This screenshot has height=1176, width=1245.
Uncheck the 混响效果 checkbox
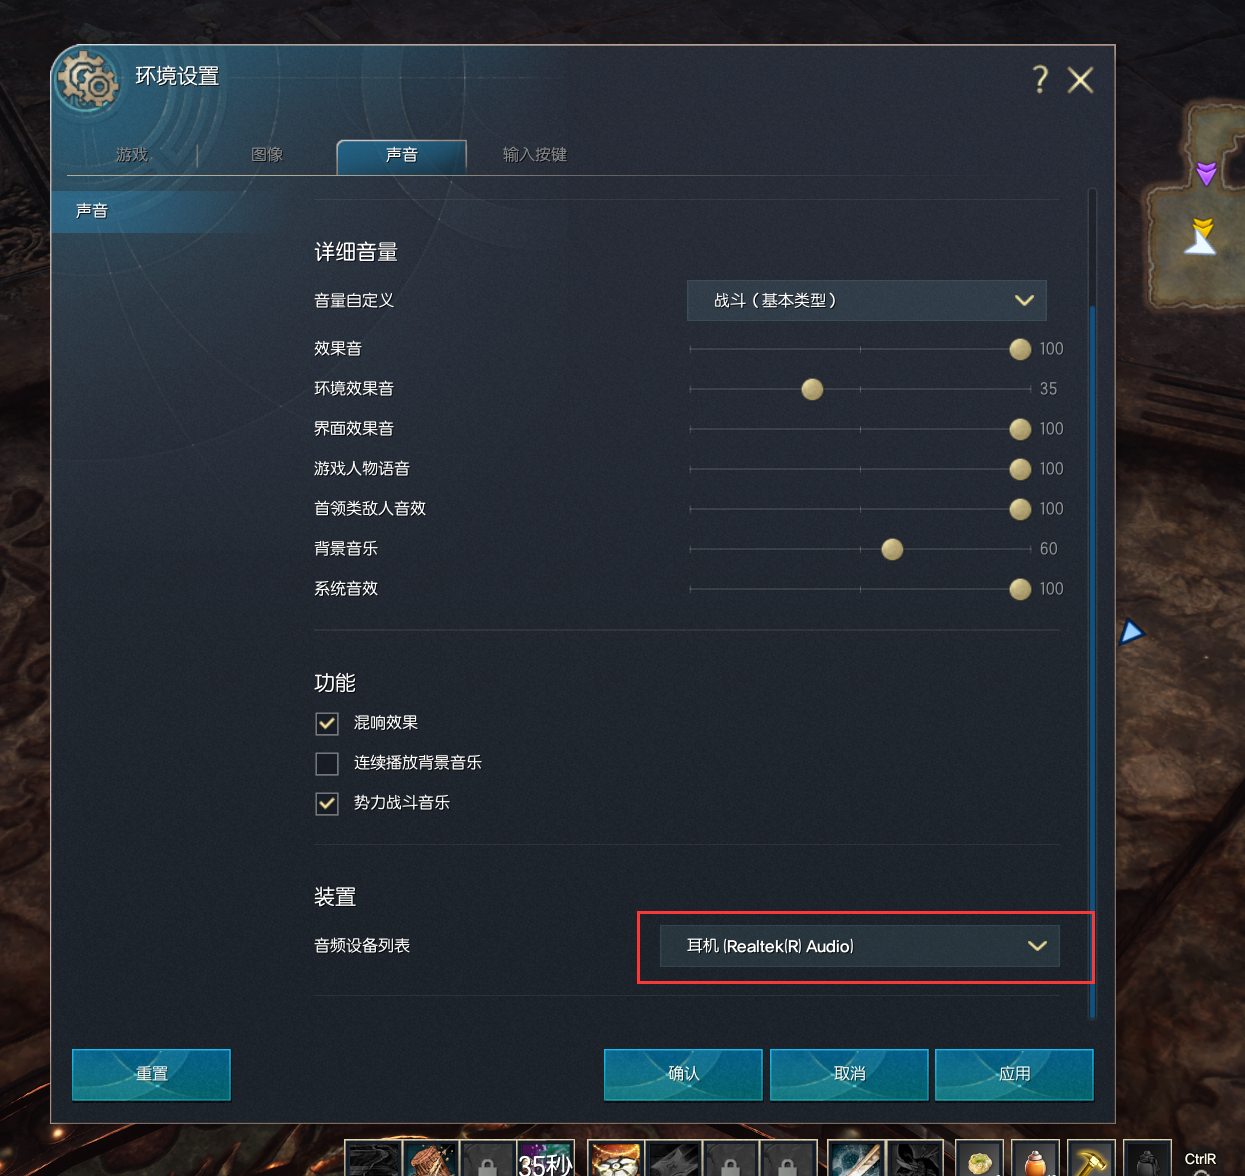coord(327,723)
